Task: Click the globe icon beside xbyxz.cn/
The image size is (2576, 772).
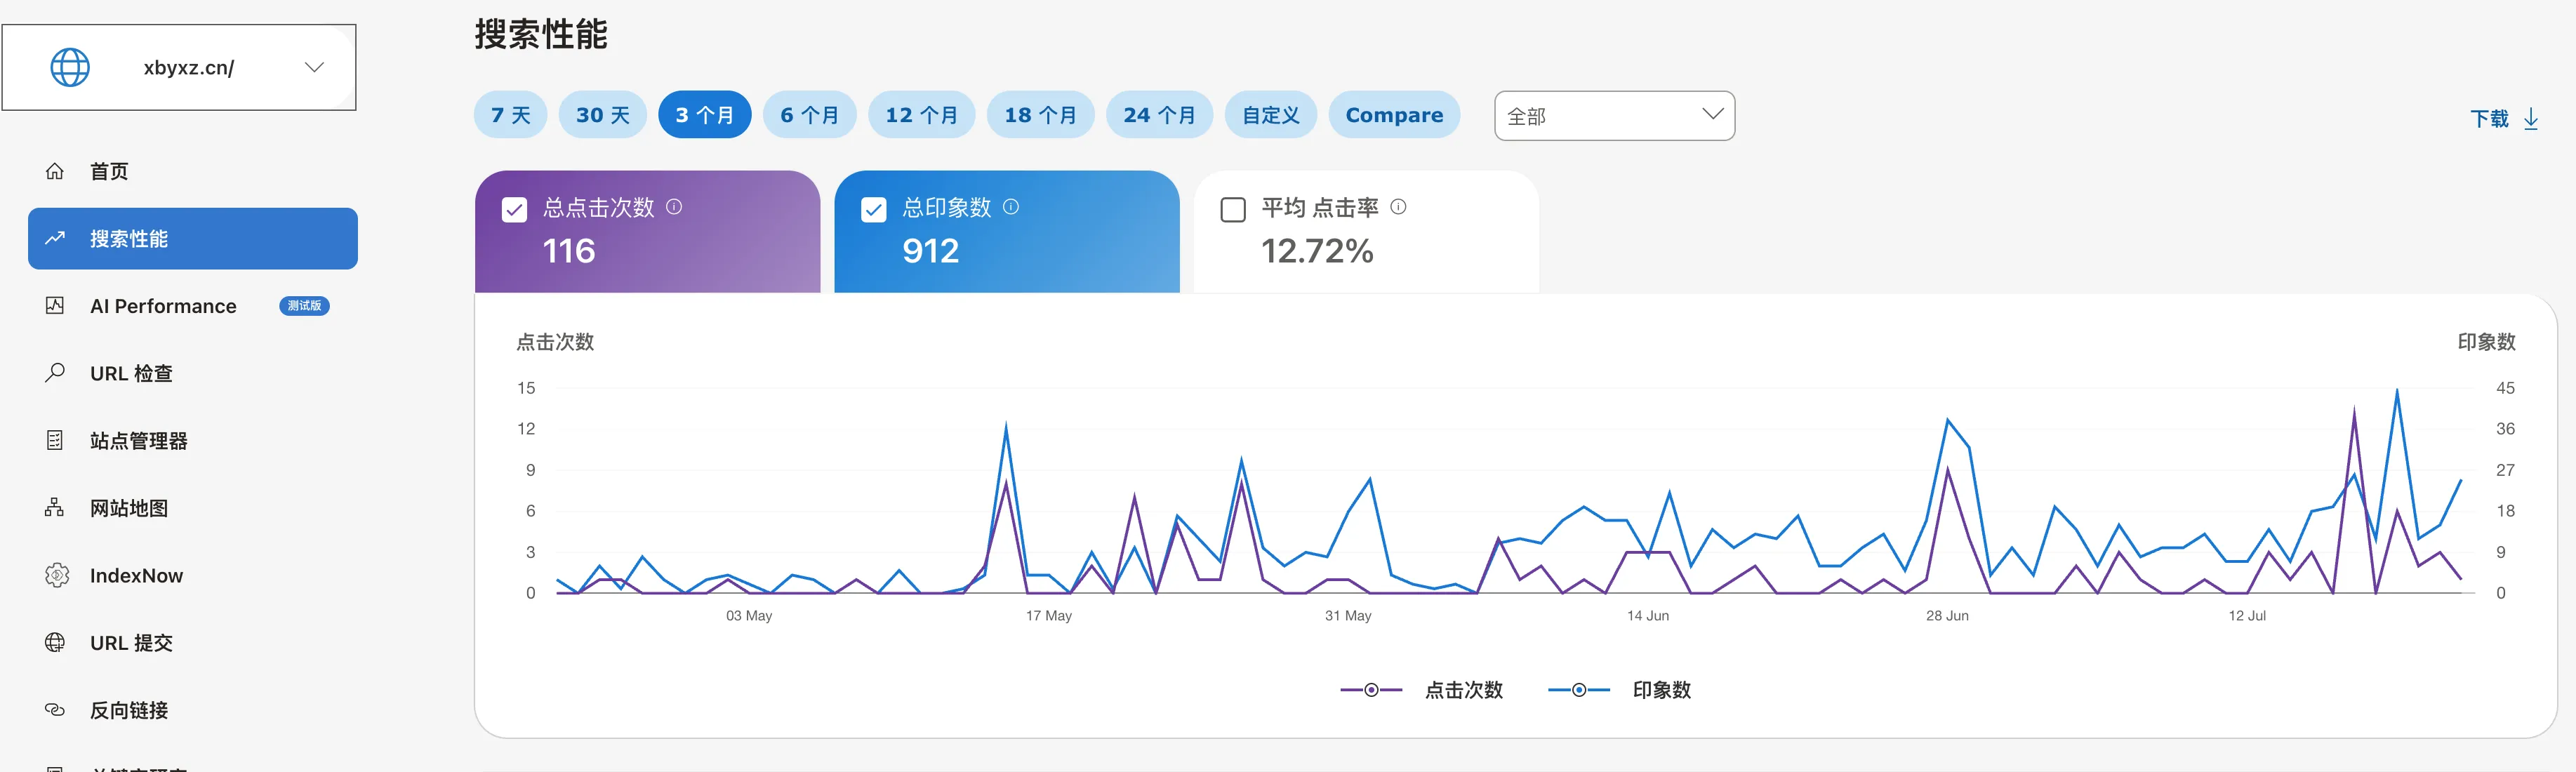Action: (70, 67)
